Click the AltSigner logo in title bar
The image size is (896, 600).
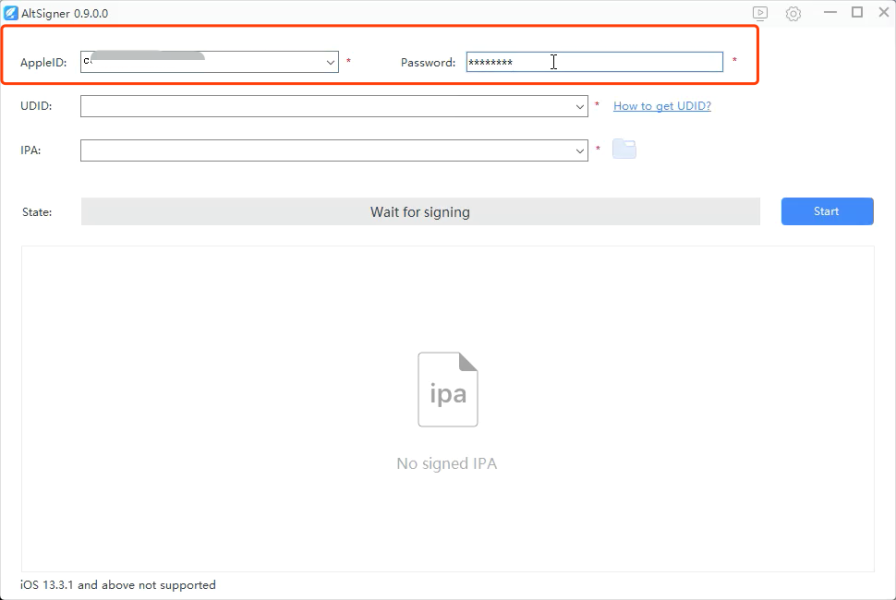click(11, 13)
